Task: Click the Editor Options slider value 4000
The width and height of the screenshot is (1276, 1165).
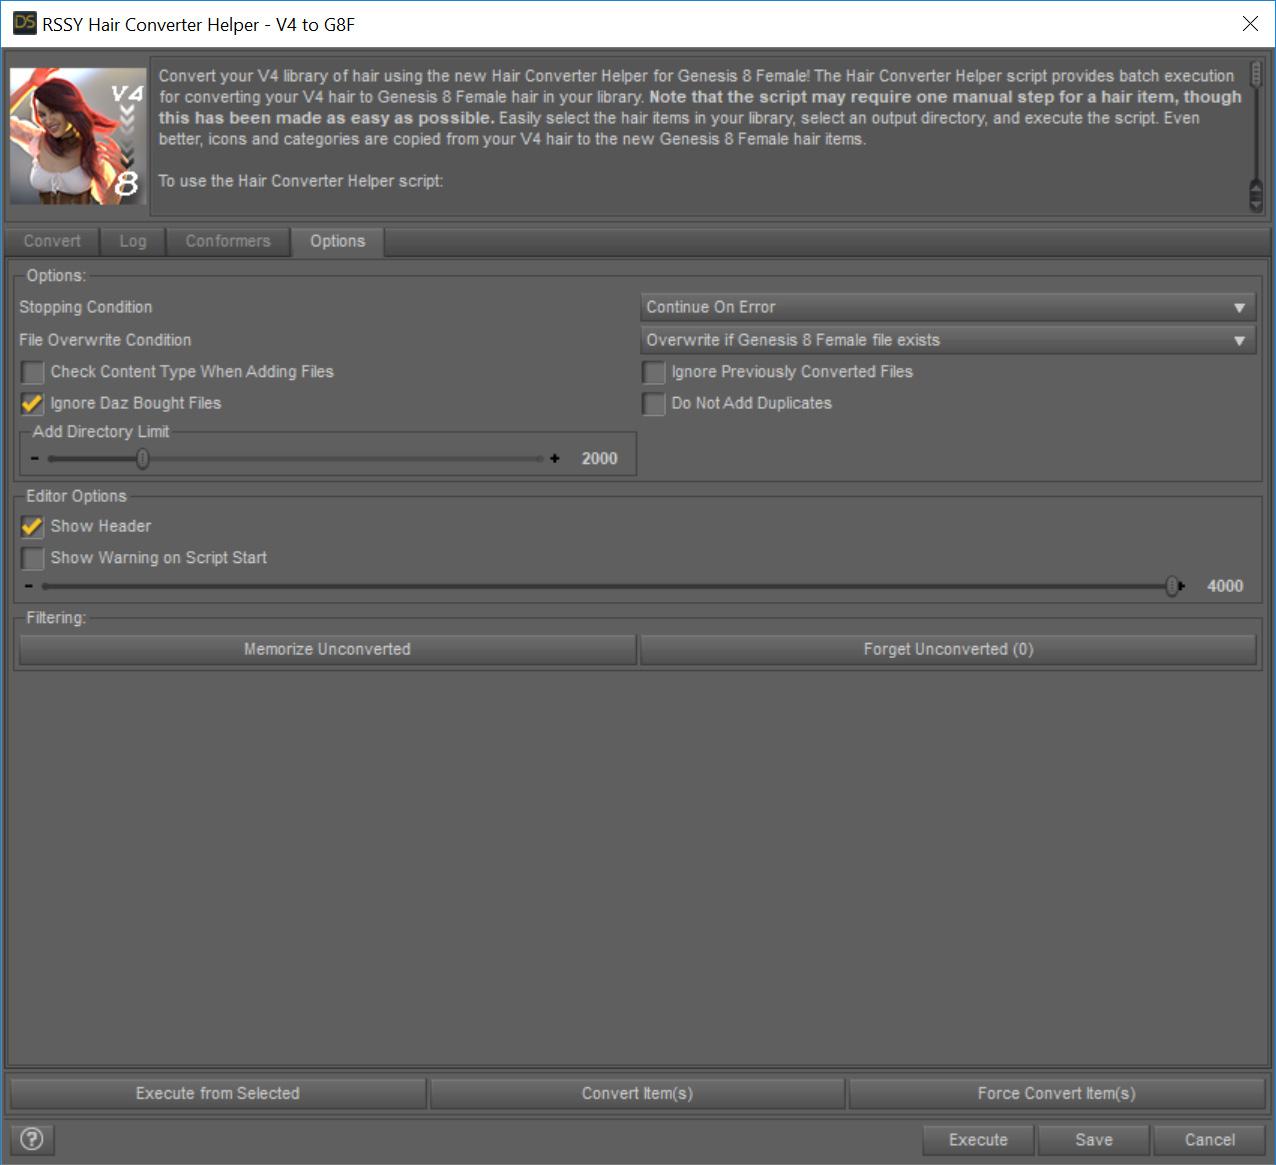Action: 1225,587
